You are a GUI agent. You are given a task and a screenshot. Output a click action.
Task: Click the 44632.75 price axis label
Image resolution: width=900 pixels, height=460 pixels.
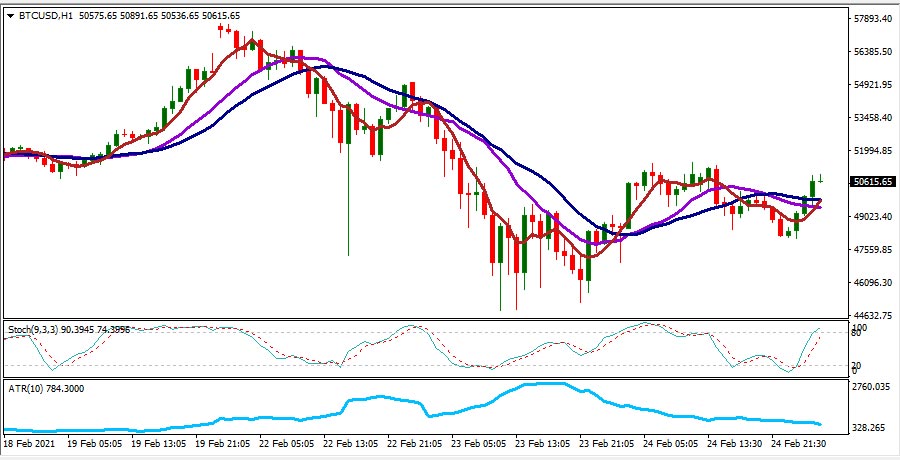[871, 316]
